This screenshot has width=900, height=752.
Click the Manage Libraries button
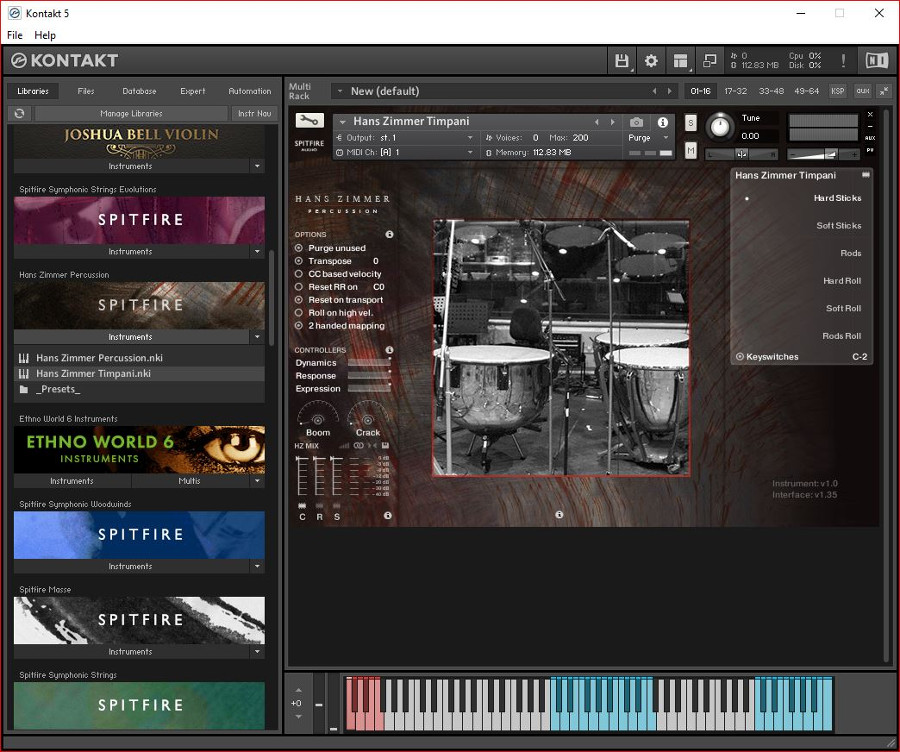pyautogui.click(x=131, y=113)
